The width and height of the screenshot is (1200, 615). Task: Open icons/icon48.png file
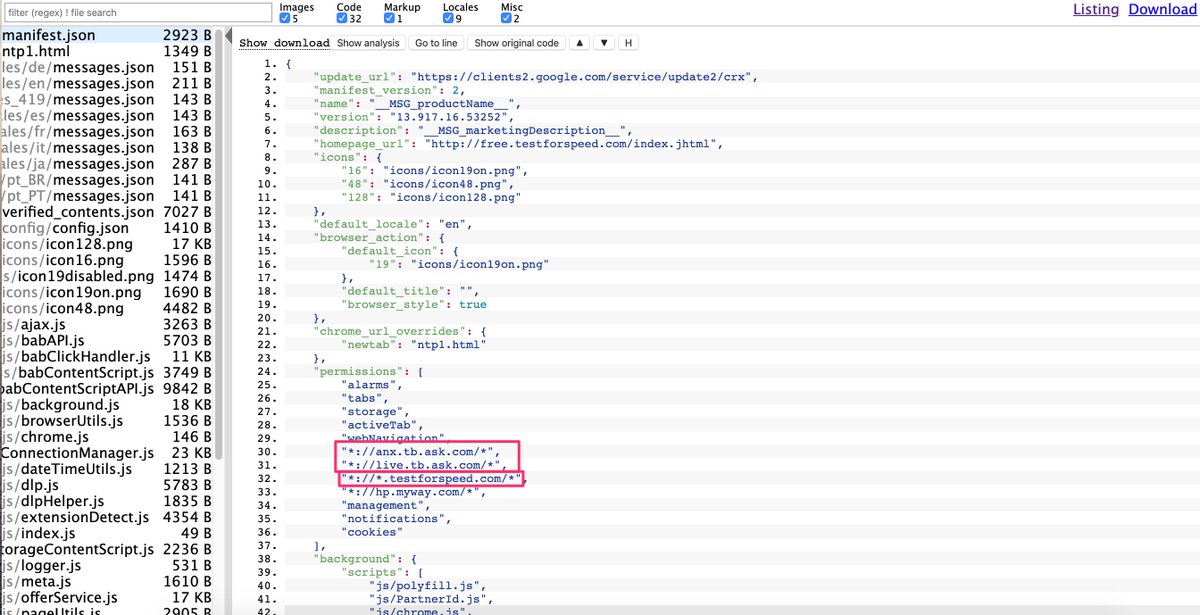click(x=106, y=308)
